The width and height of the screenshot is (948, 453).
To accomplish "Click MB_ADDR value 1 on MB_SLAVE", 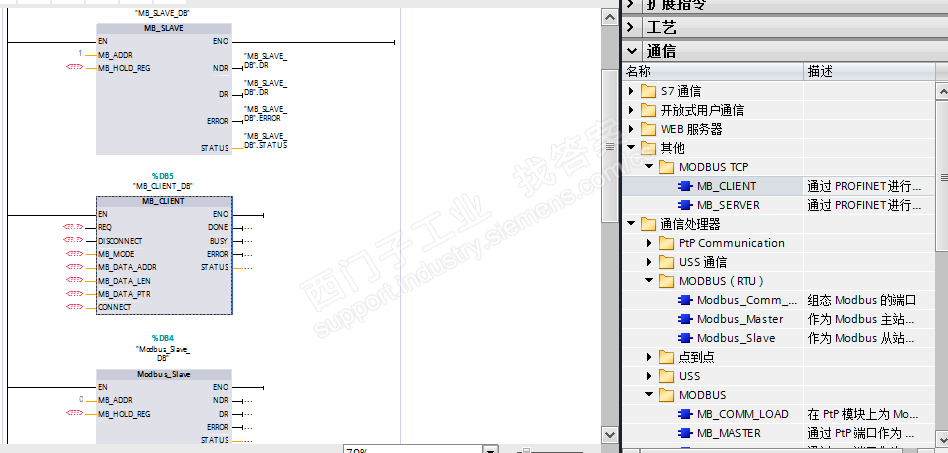I will pyautogui.click(x=80, y=54).
